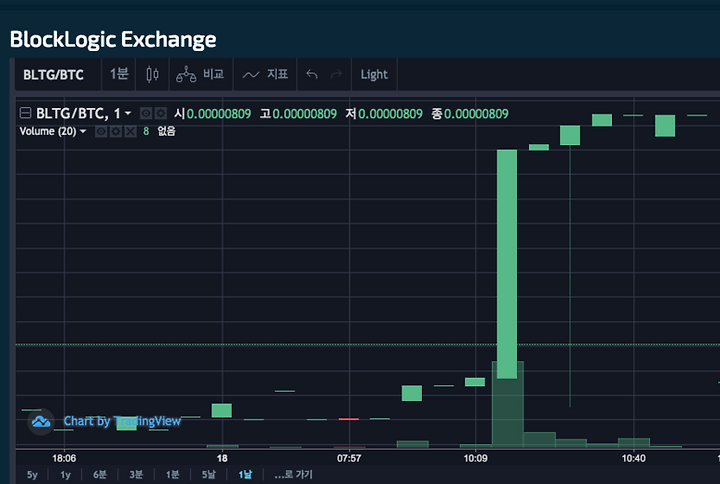This screenshot has width=720, height=484.
Task: Remove the Volume indicator with X icon
Action: [130, 132]
